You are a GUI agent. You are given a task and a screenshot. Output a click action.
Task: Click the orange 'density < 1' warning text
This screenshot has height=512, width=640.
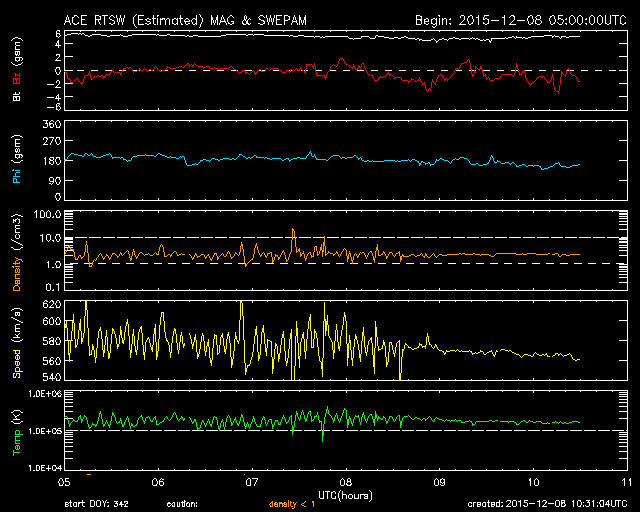point(292,505)
